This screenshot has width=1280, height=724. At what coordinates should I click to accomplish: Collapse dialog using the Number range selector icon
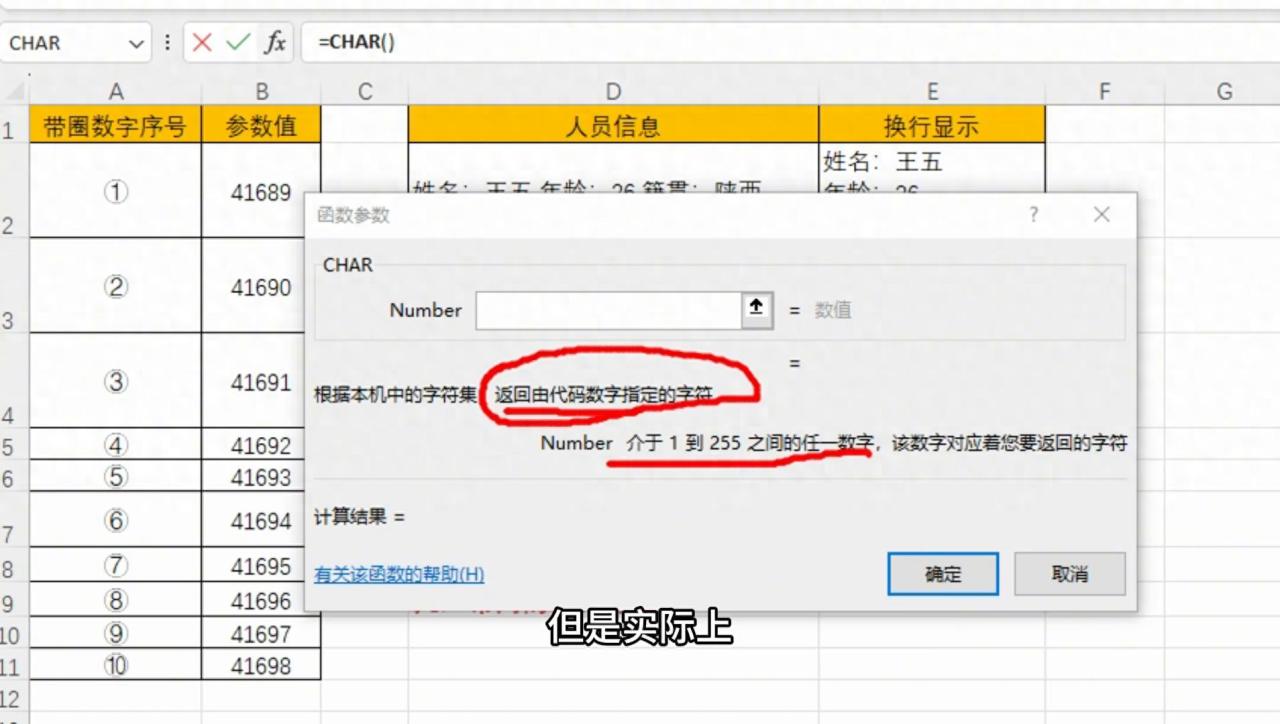757,309
